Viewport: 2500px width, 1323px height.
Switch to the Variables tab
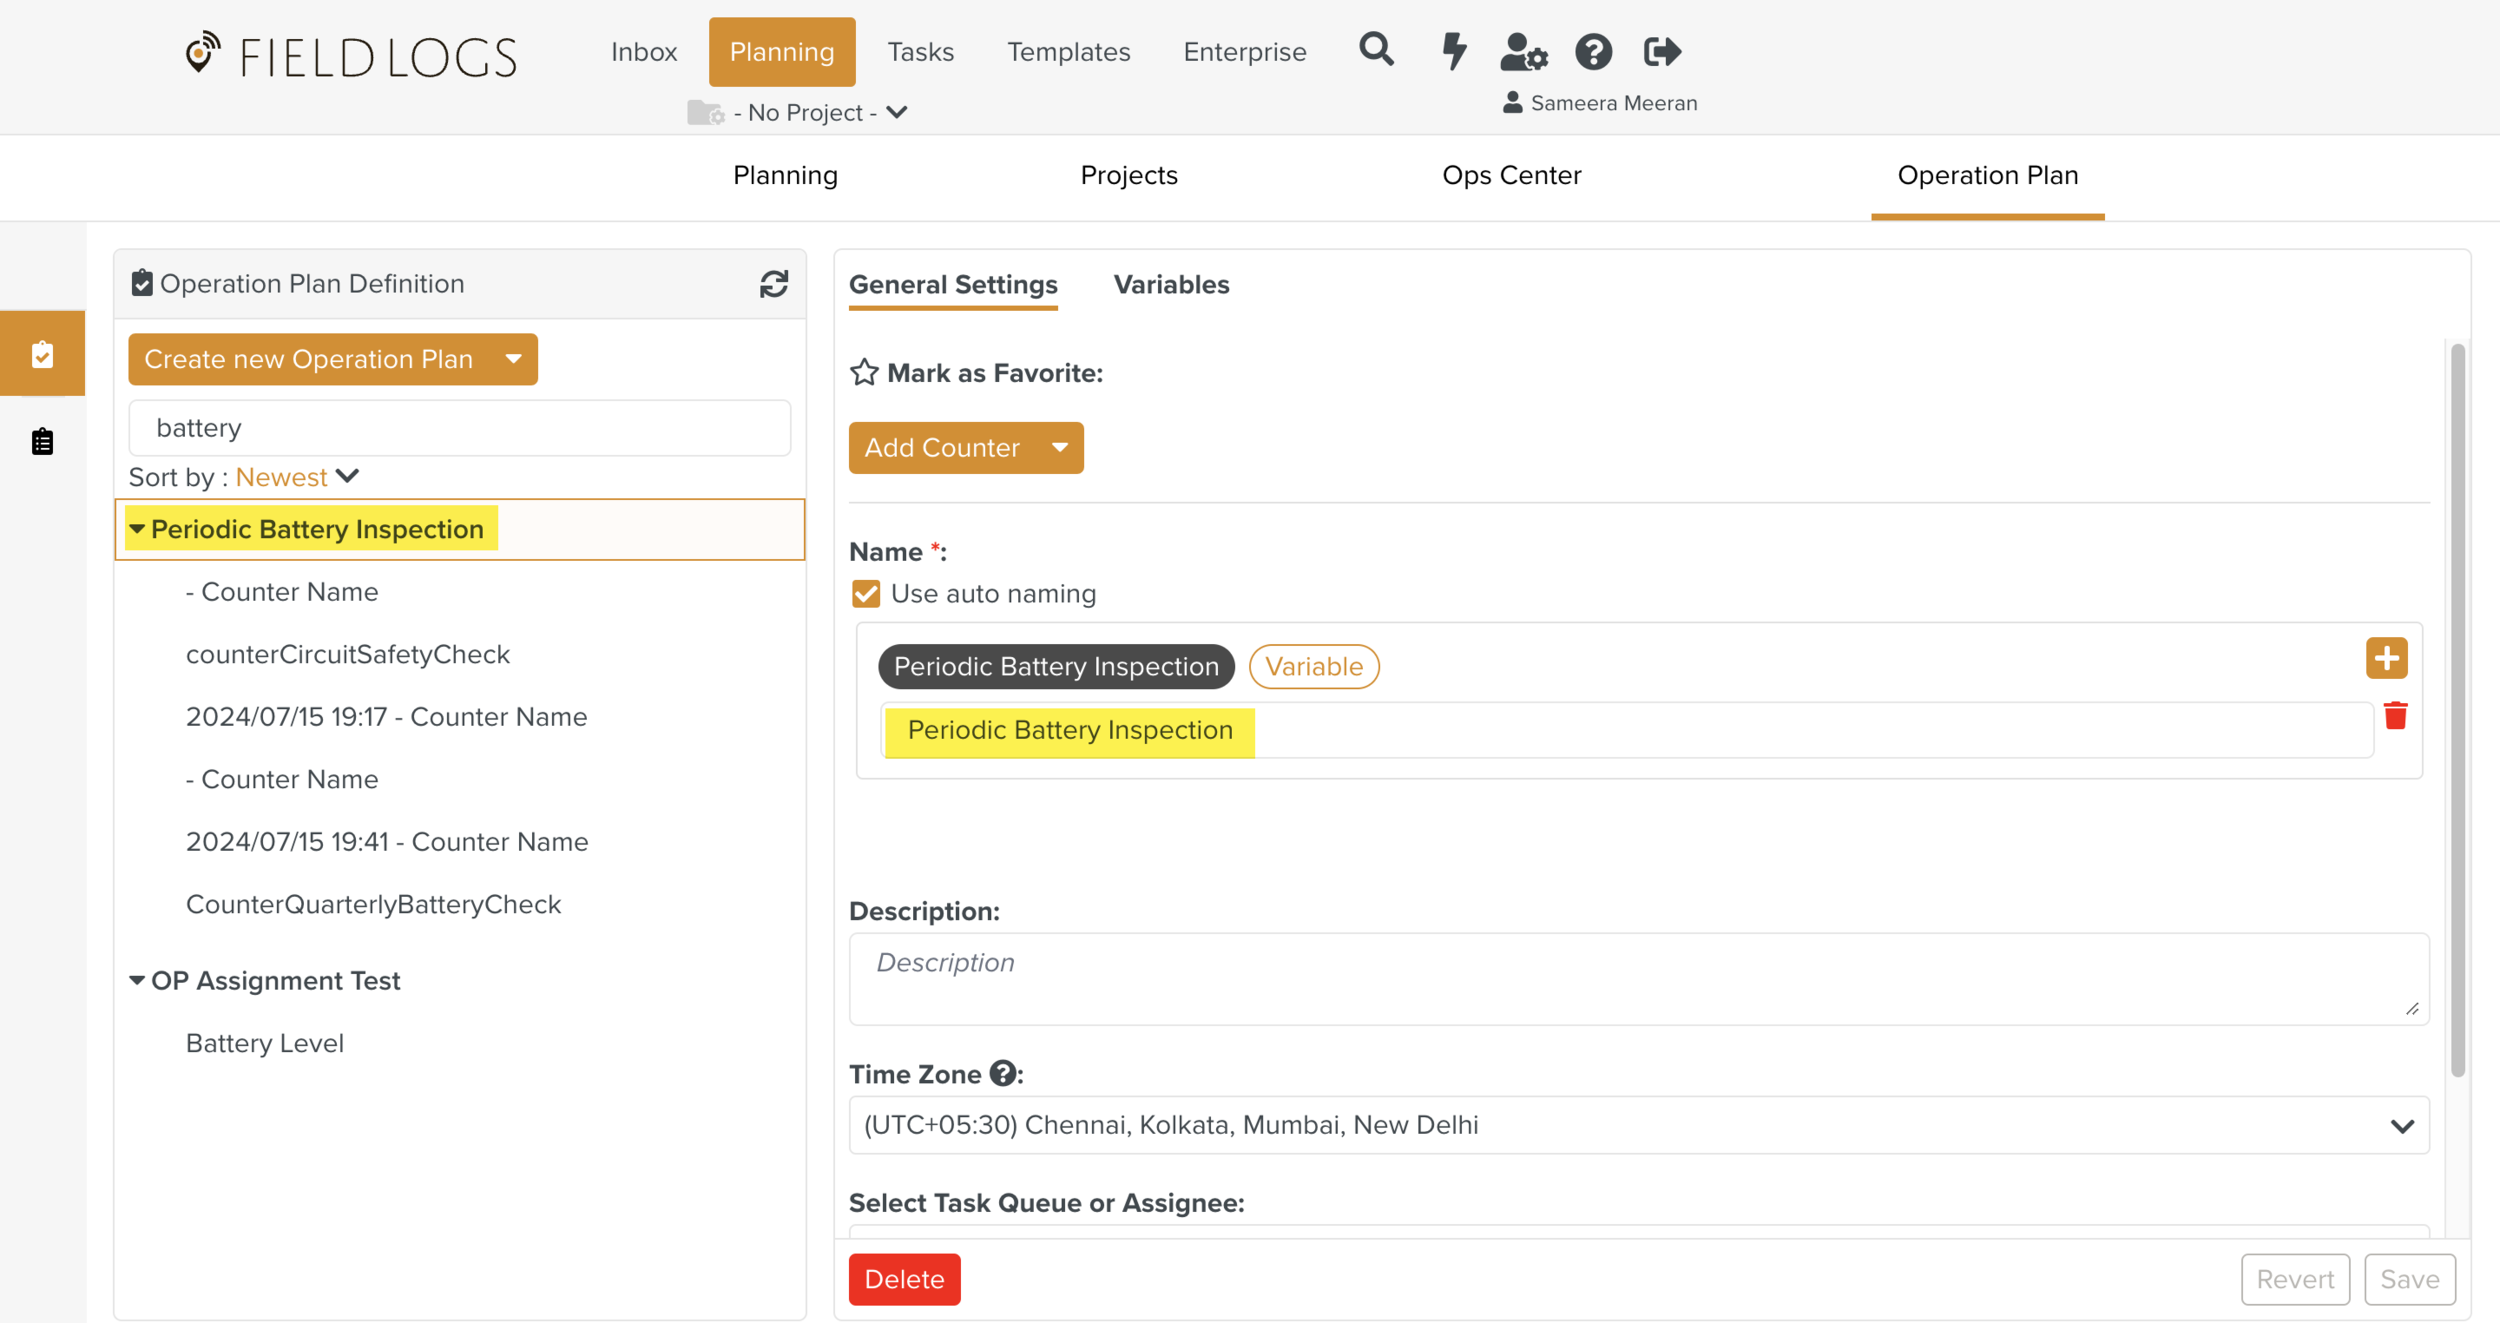pyautogui.click(x=1171, y=285)
